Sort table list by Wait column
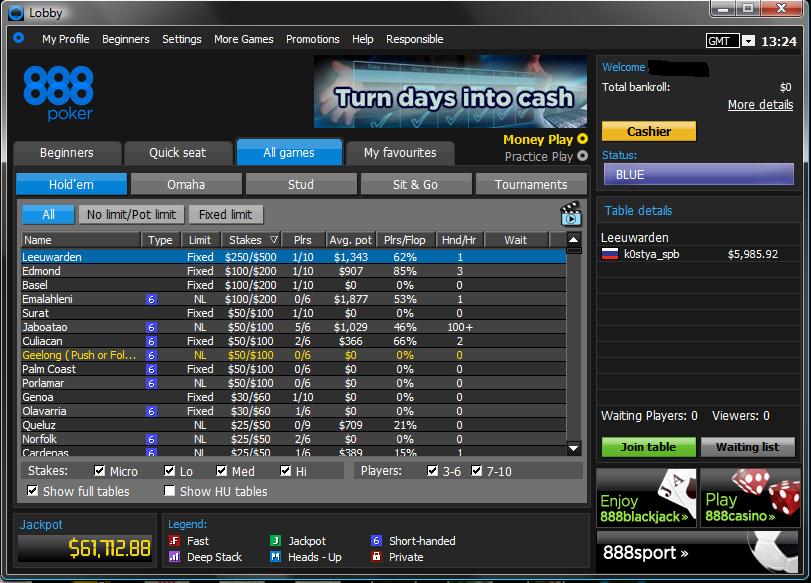The image size is (811, 583). (516, 240)
